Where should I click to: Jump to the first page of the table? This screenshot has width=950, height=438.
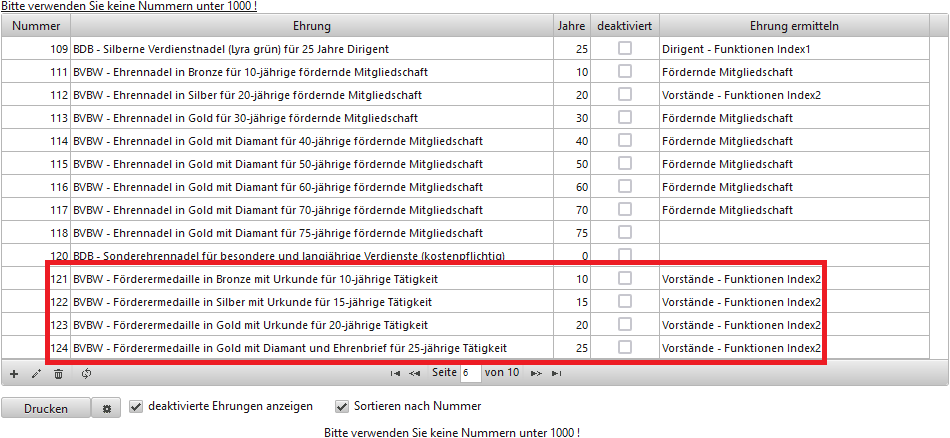click(x=395, y=373)
